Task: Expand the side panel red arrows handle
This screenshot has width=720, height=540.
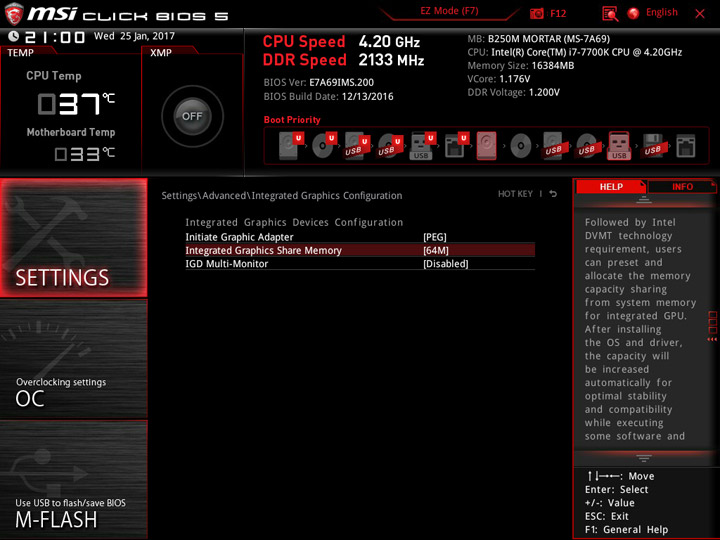Action: [x=712, y=326]
